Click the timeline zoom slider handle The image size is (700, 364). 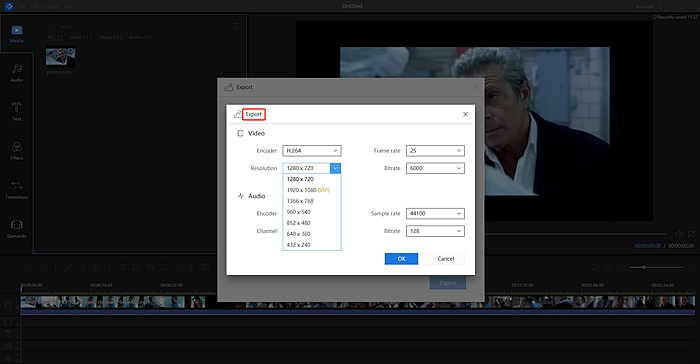point(644,267)
